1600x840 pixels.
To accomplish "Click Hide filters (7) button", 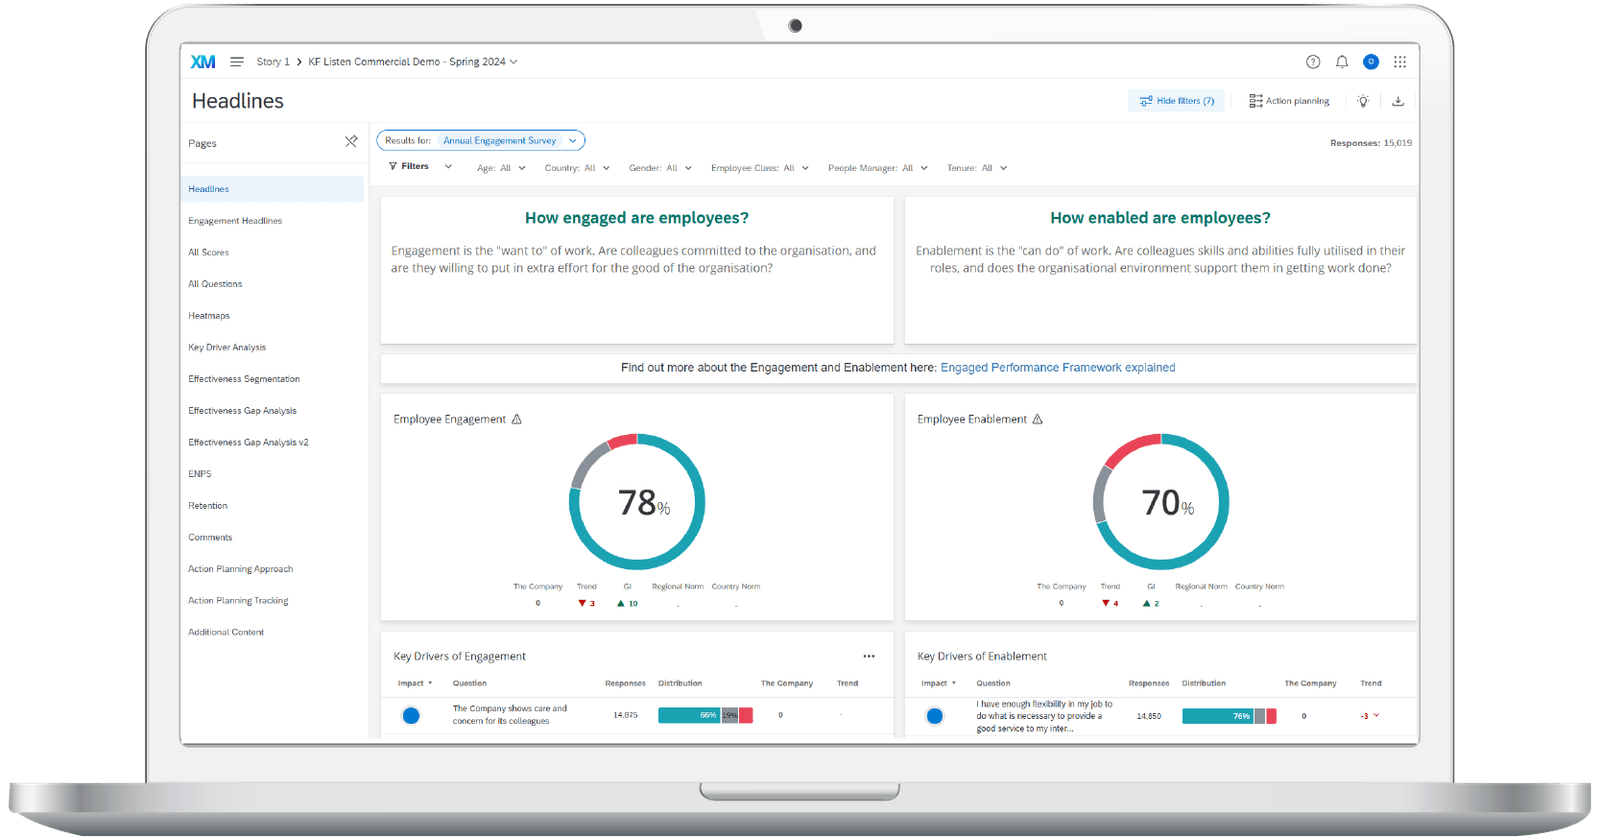I will (1177, 101).
